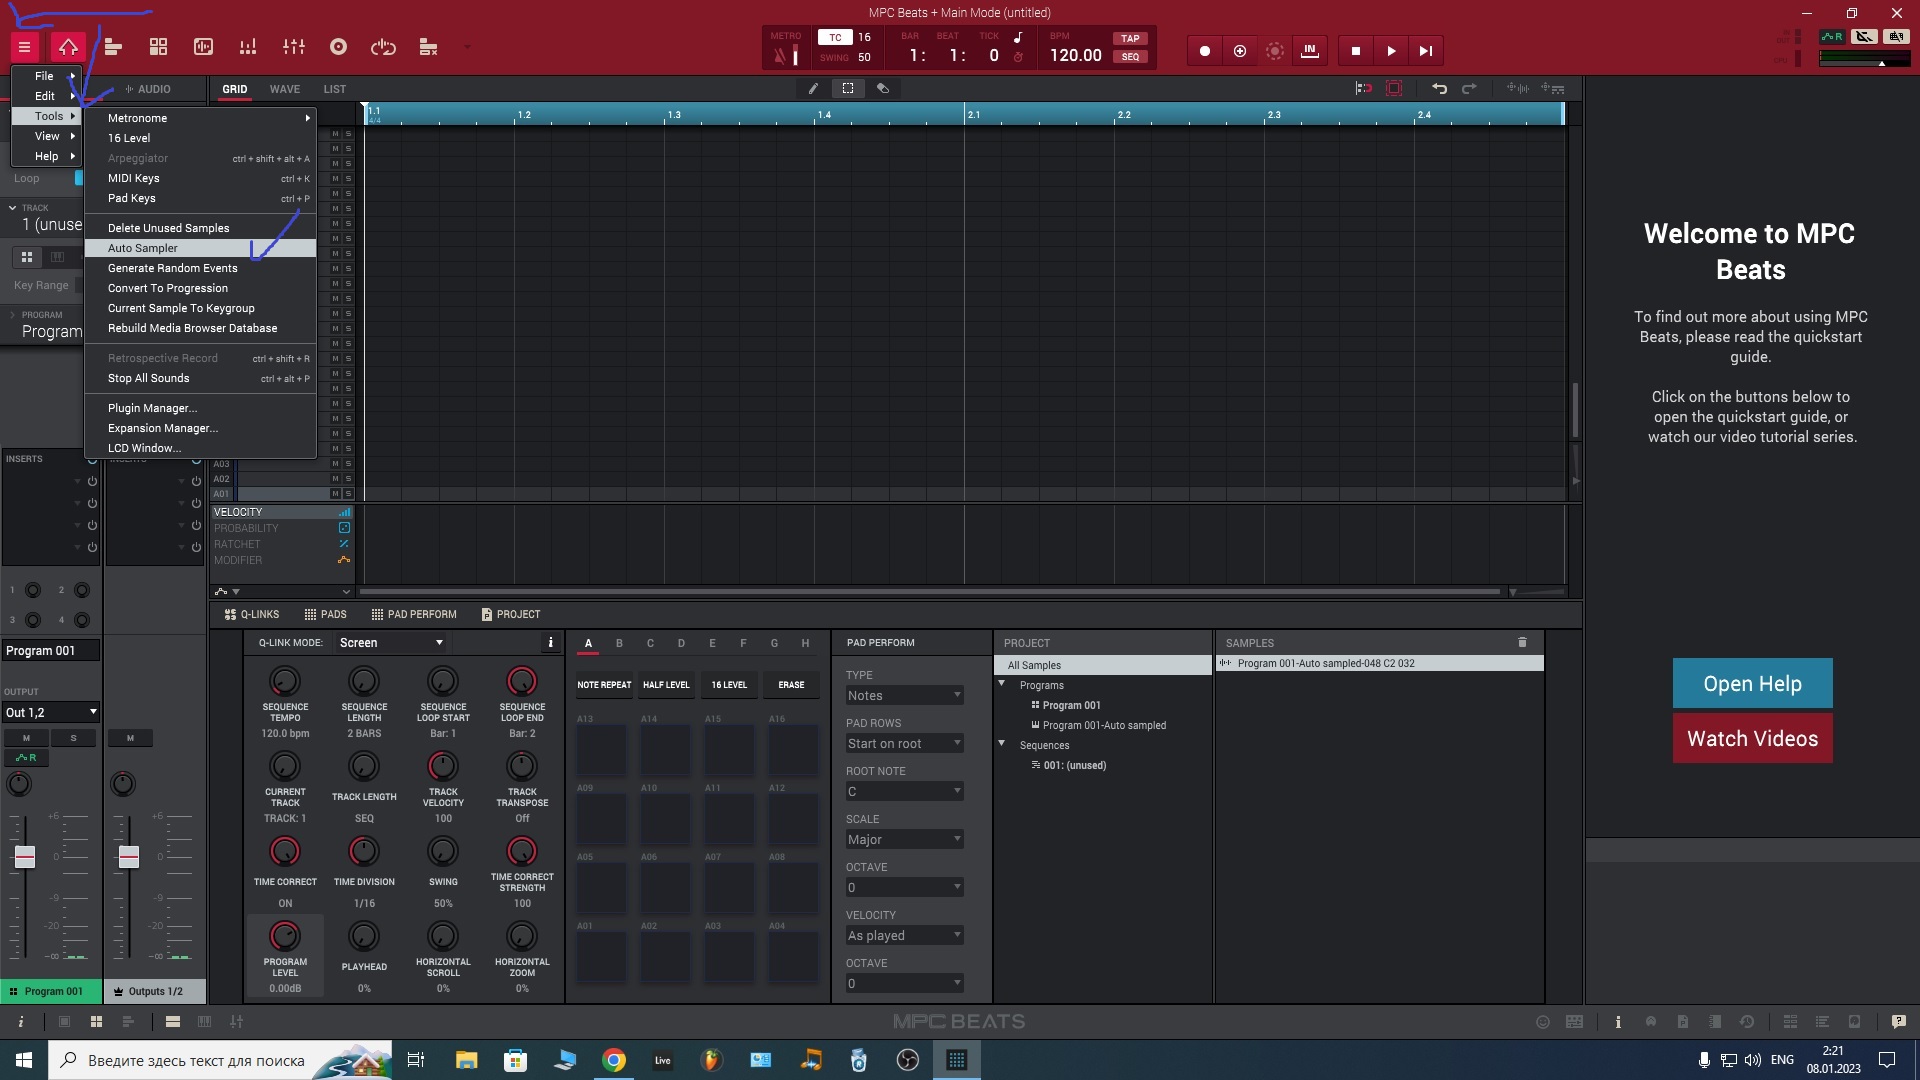This screenshot has height=1080, width=1920.
Task: Select the pencil draw tool
Action: [x=813, y=88]
